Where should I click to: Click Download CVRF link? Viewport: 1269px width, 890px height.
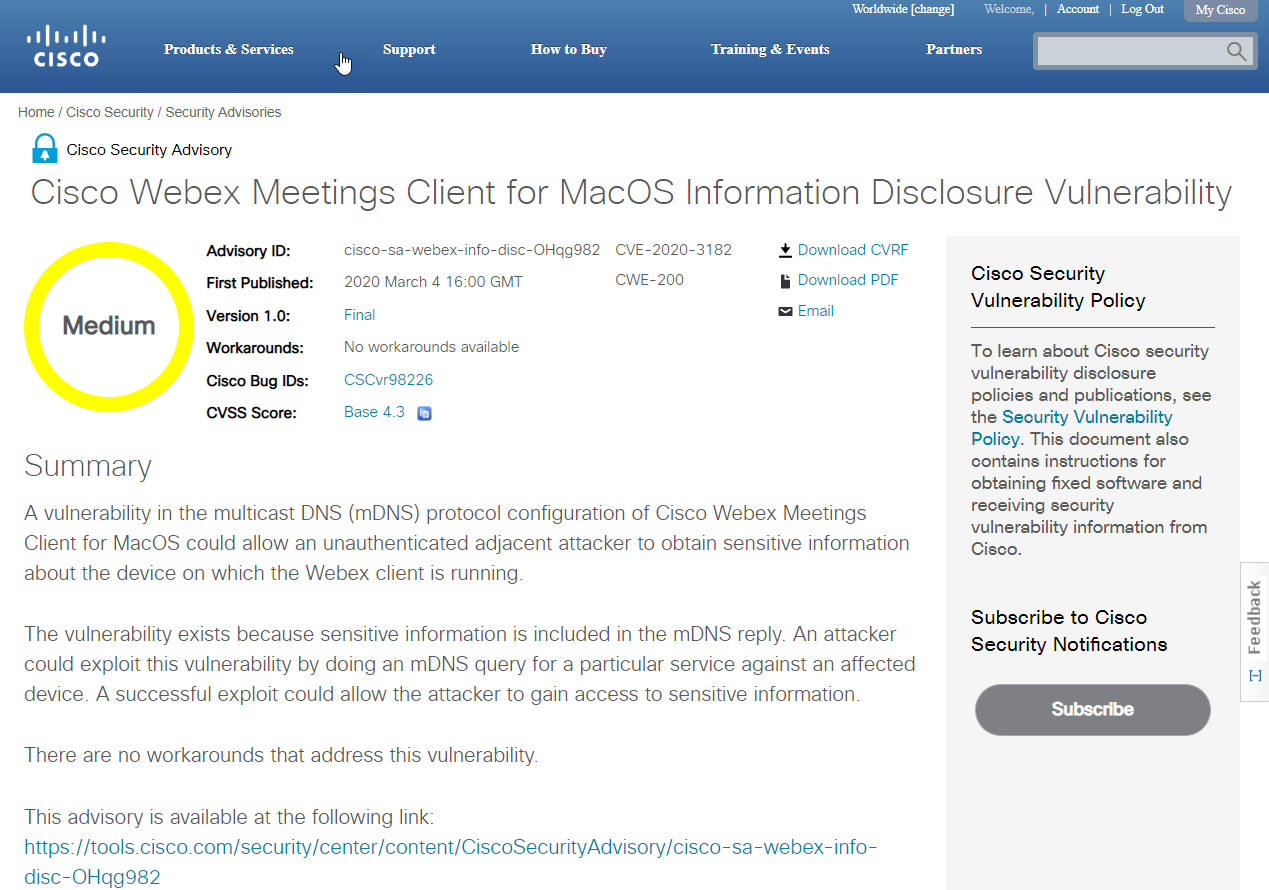pos(853,250)
